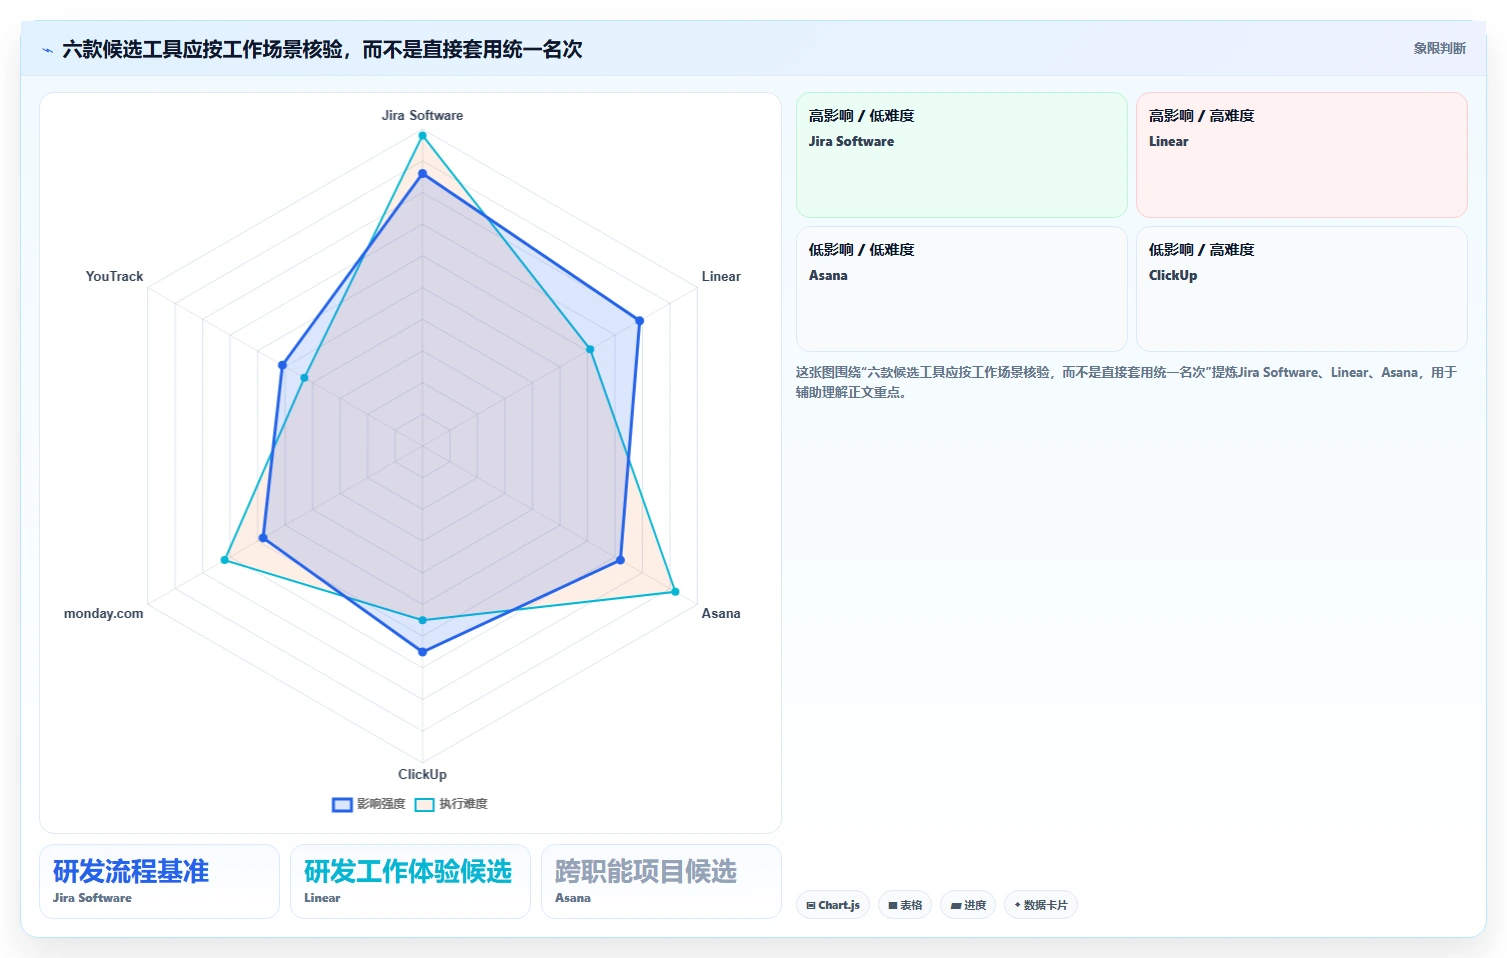Click the Chart.js tag chip

coord(833,905)
